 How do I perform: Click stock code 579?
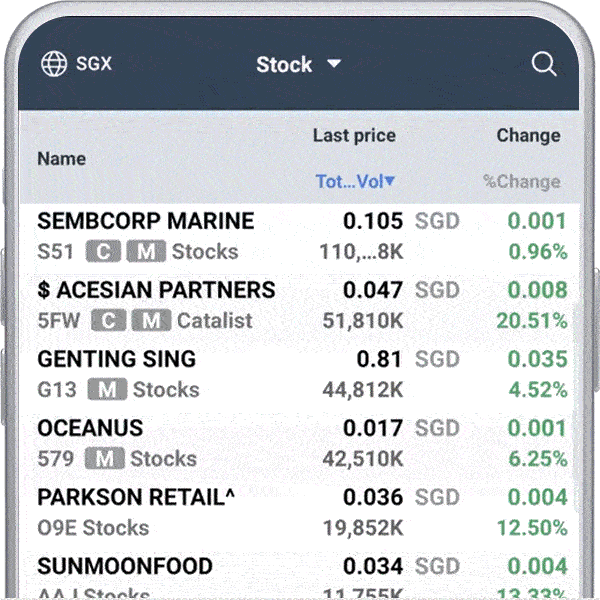pyautogui.click(x=55, y=458)
